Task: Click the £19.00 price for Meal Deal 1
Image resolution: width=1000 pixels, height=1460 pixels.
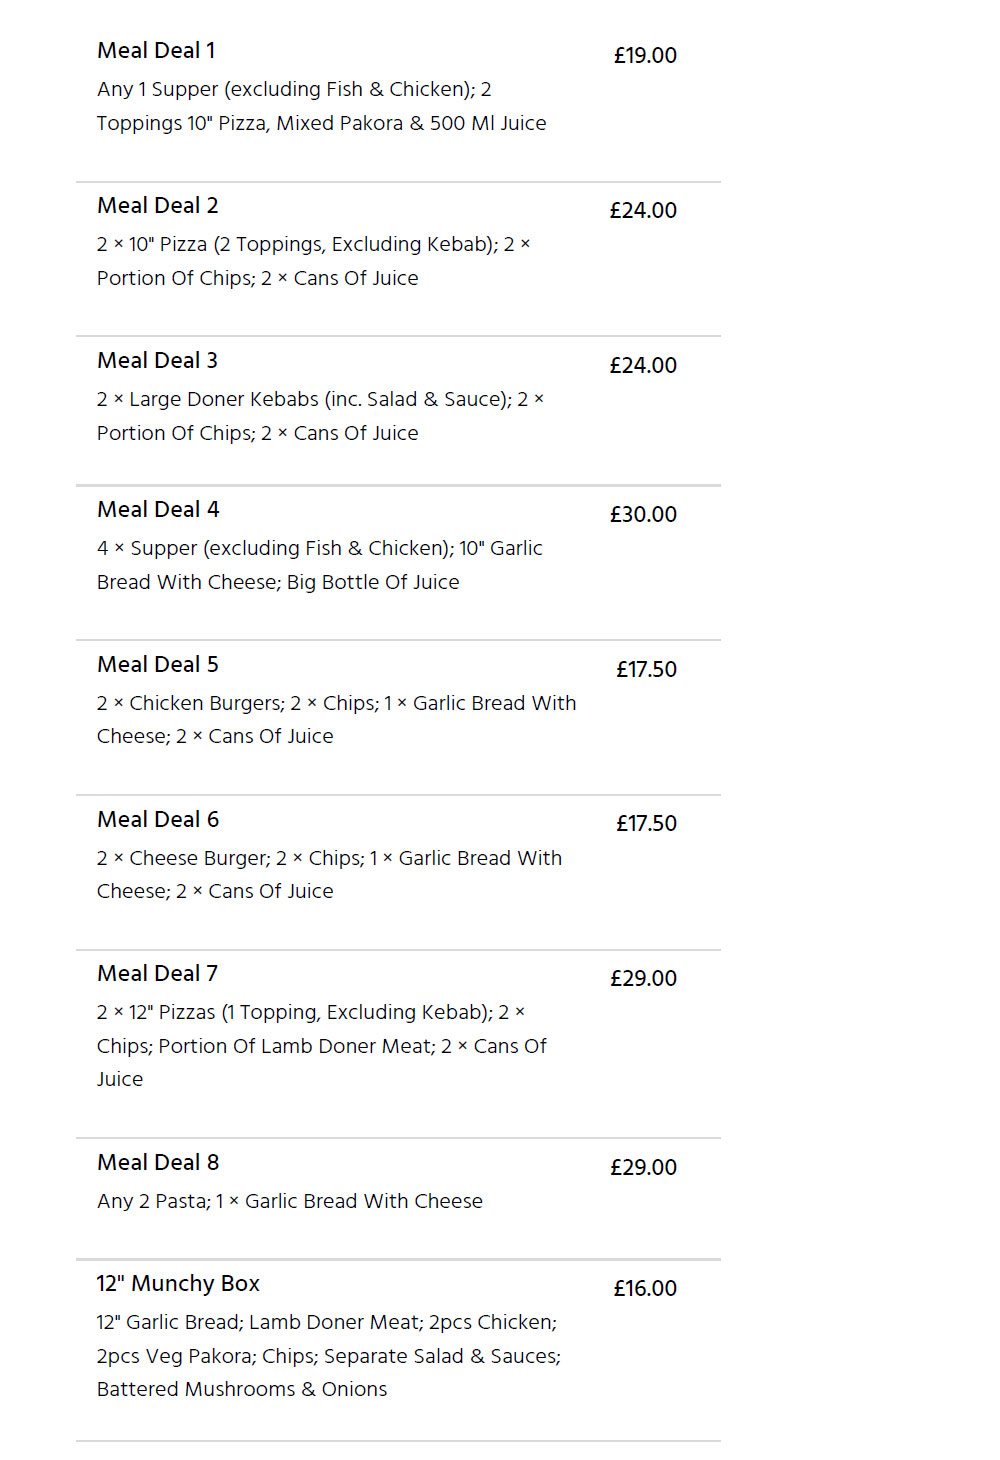Action: pos(645,56)
